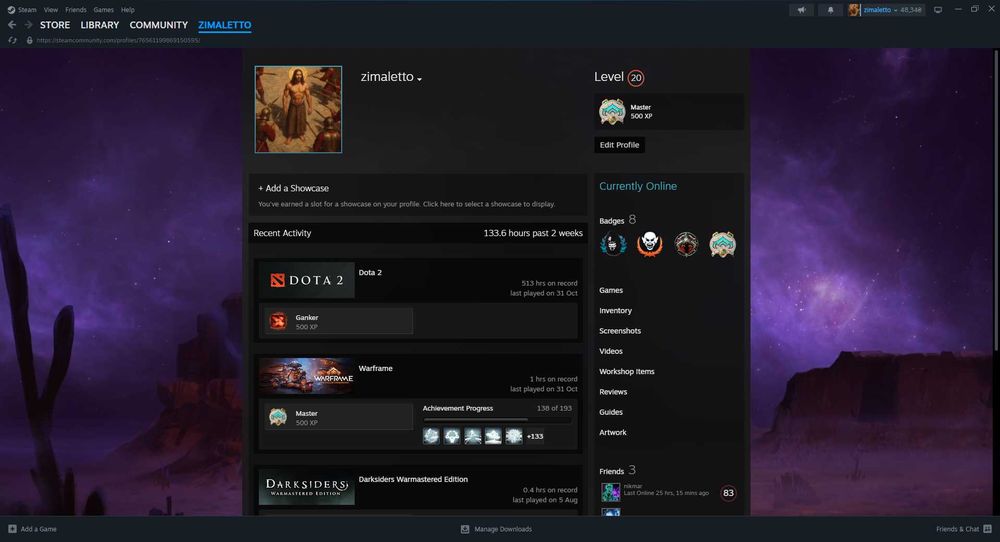Click the Dota 2 Ganker badge icon
The image size is (1000, 542).
(x=278, y=321)
